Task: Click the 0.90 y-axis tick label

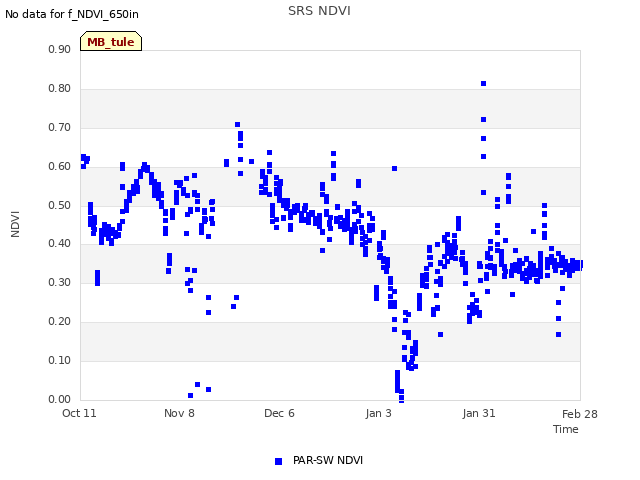Action: 59,49
